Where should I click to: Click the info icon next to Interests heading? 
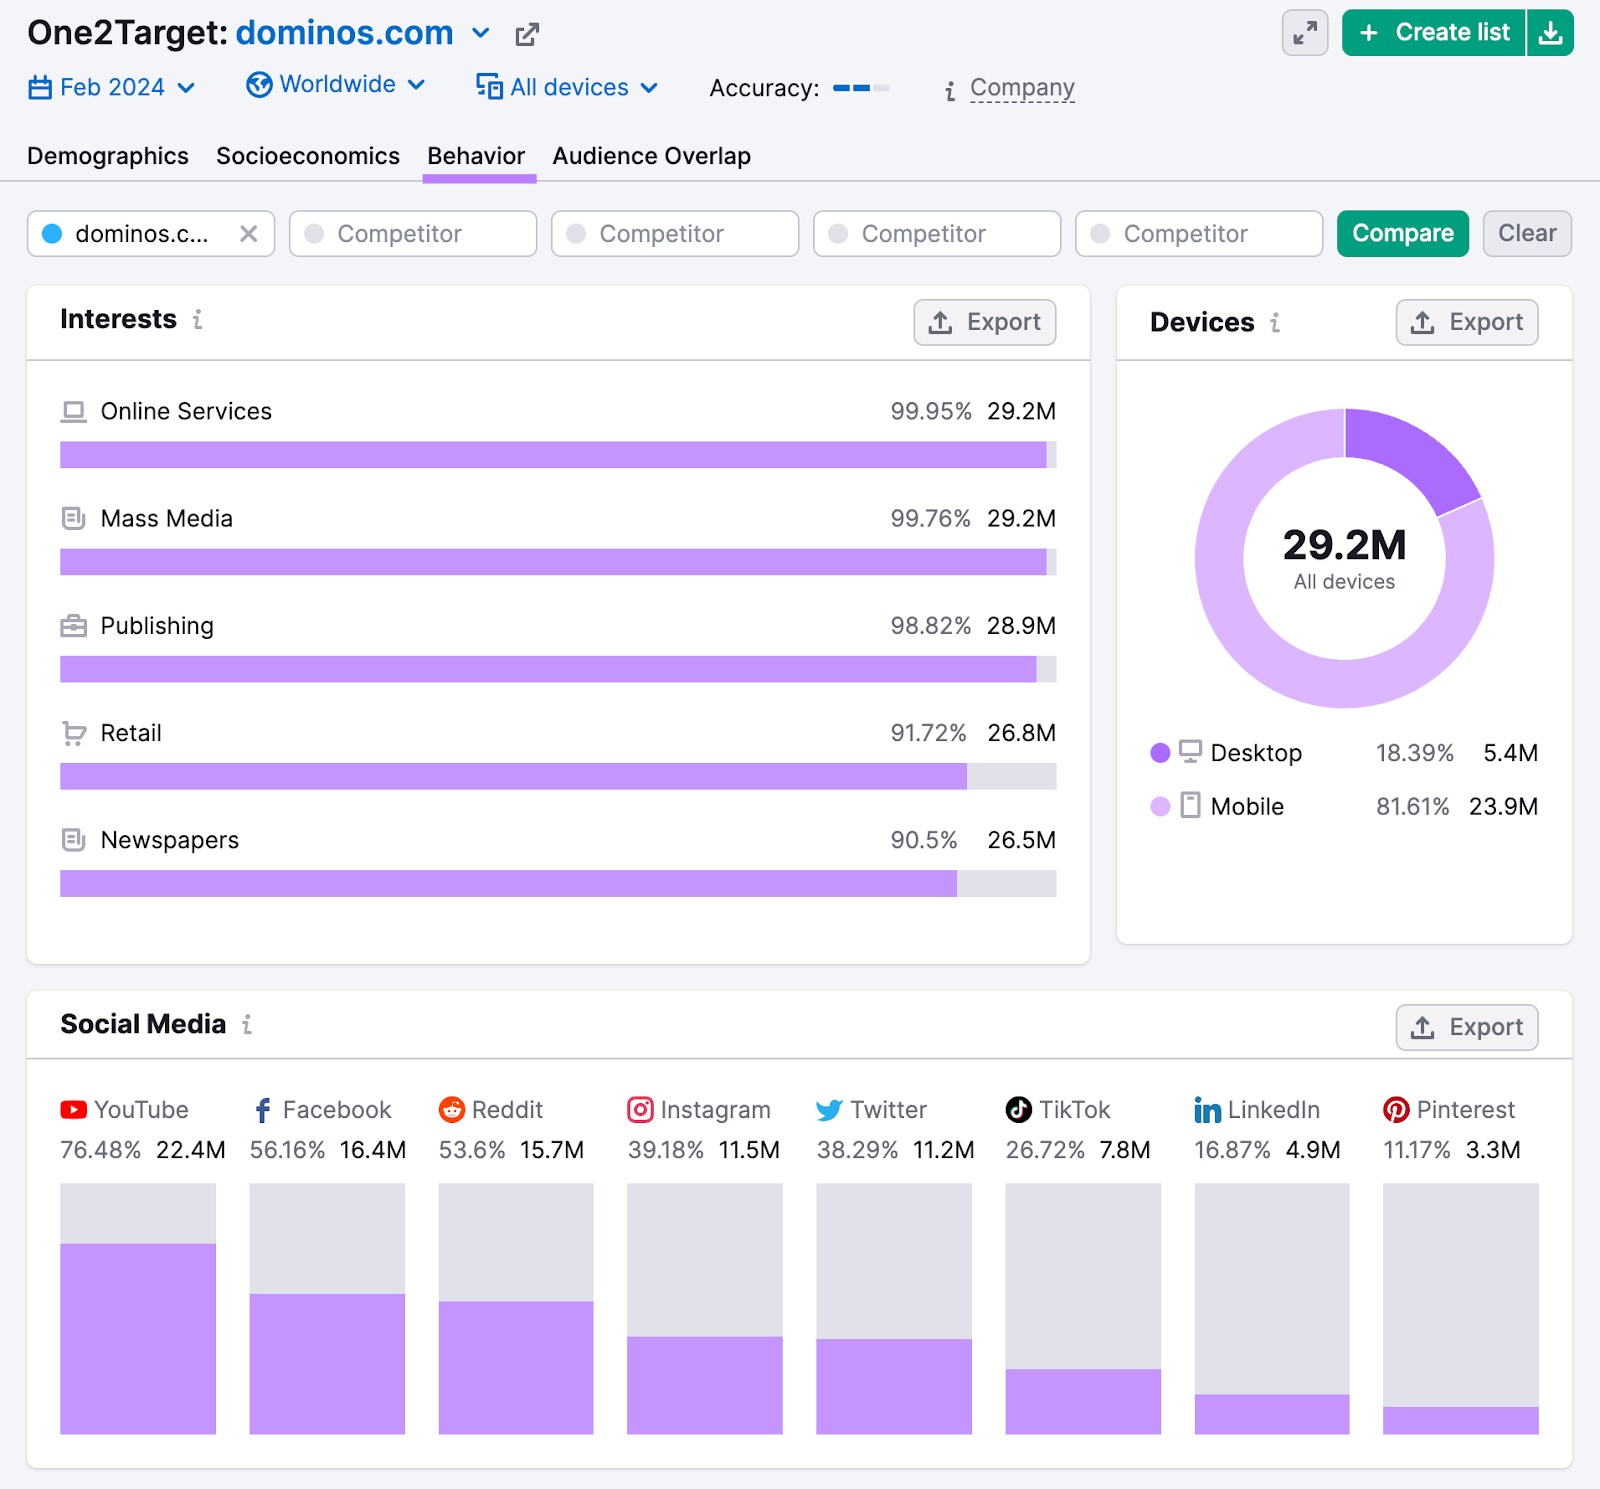point(198,320)
